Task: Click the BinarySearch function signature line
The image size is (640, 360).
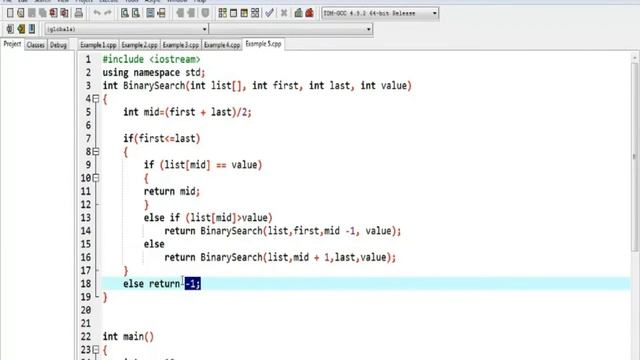Action: click(x=257, y=86)
